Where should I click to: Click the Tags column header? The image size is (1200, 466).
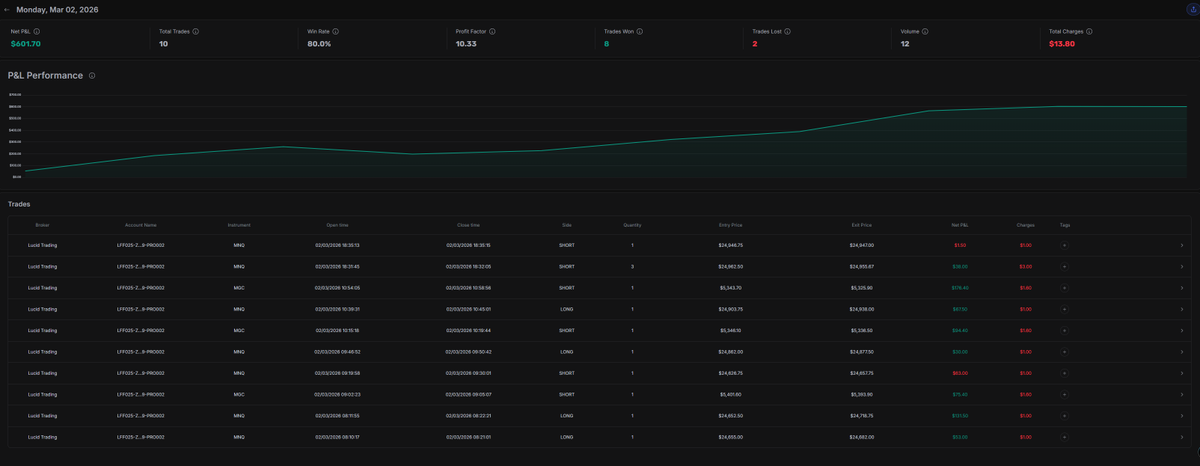click(x=1065, y=225)
